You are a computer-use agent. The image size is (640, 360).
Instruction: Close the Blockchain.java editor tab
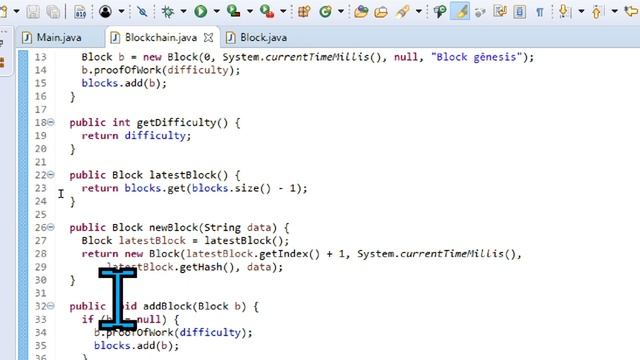click(209, 38)
